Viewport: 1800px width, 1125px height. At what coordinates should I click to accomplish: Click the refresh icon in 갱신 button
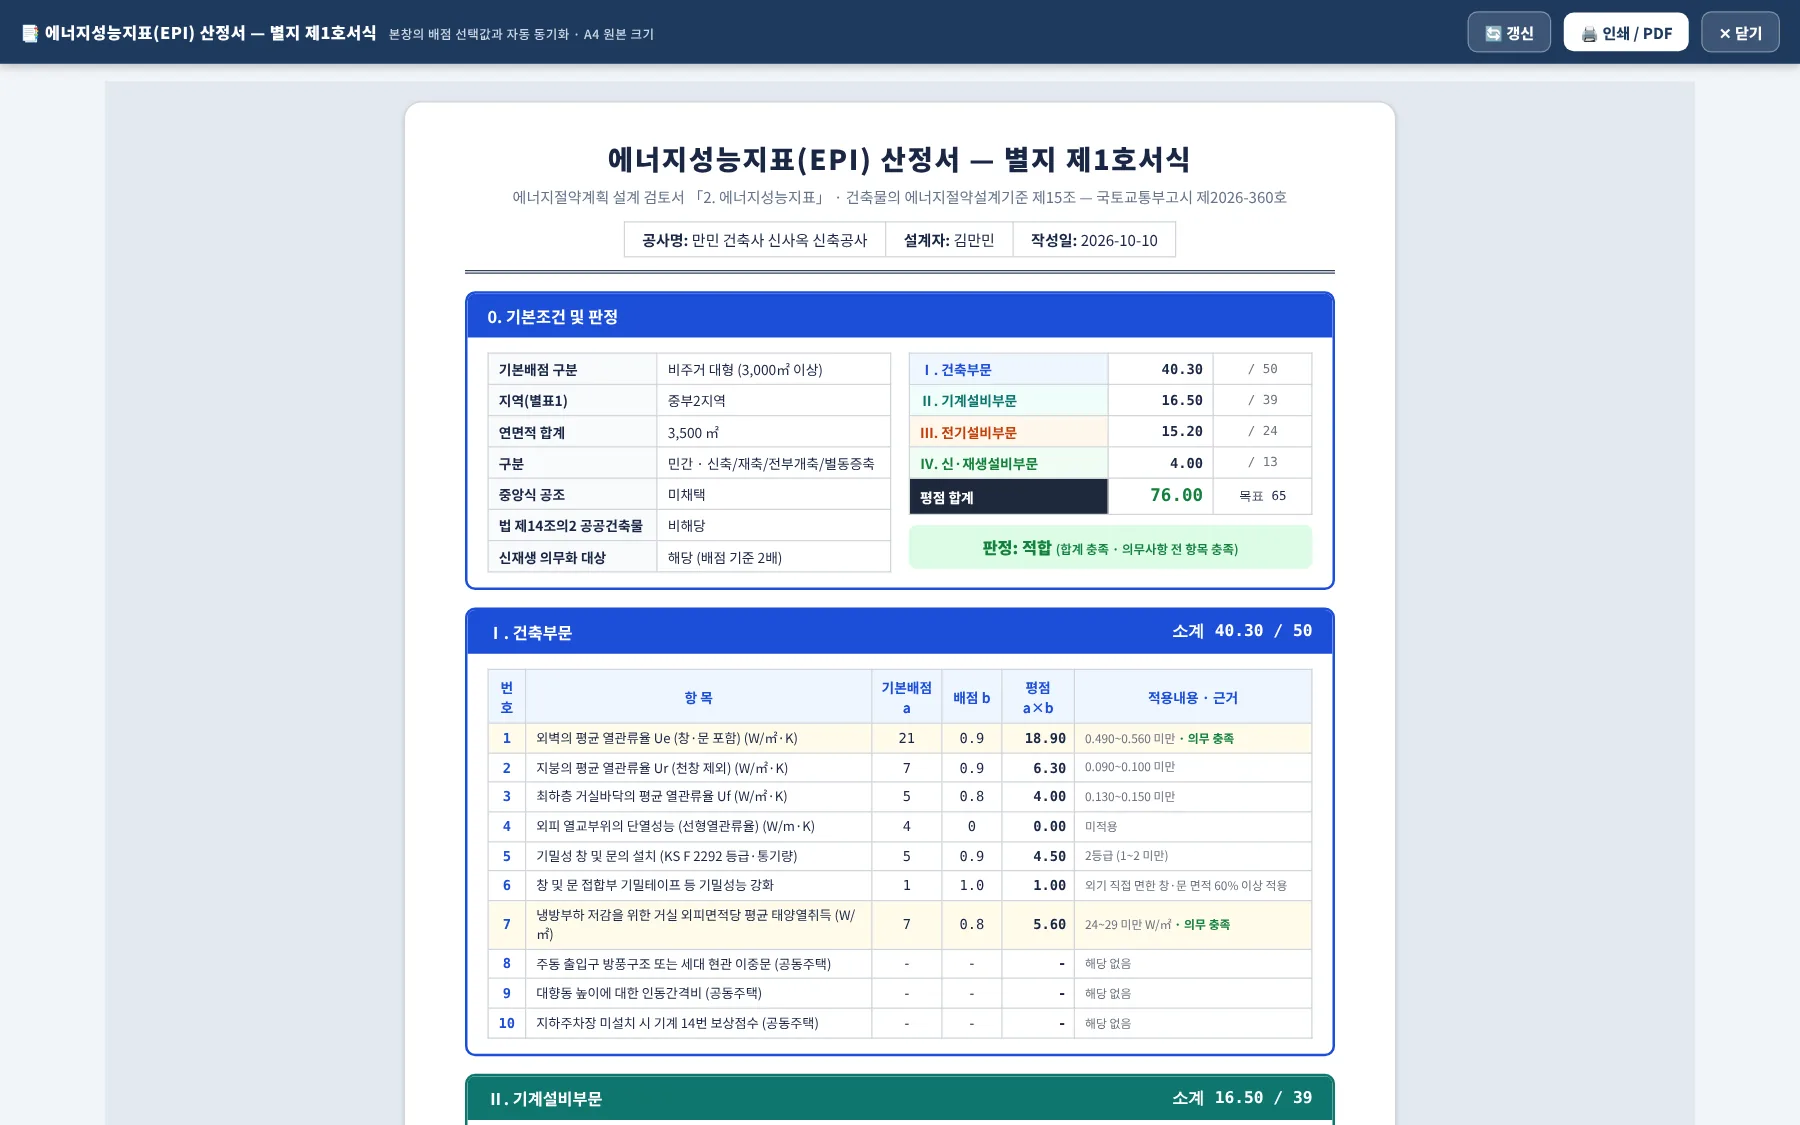click(x=1493, y=33)
